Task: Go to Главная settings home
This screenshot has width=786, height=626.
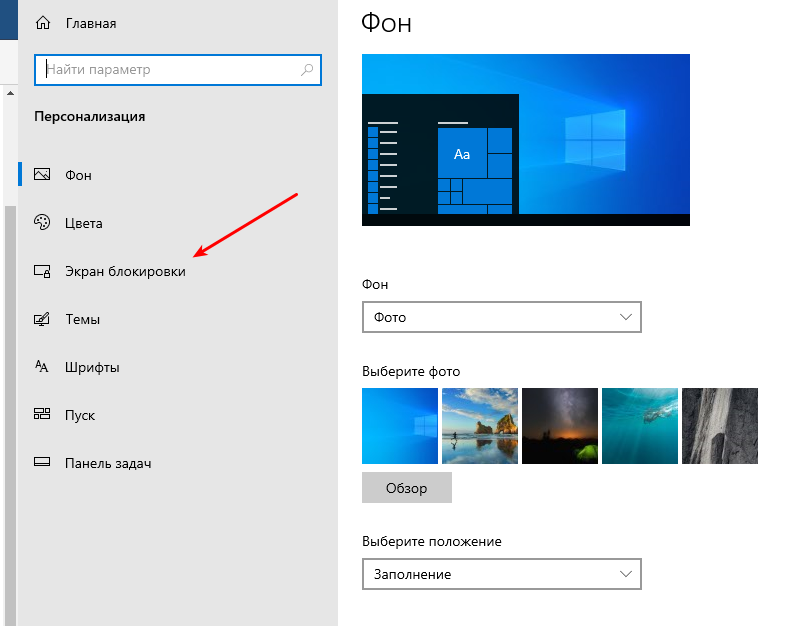Action: [90, 23]
